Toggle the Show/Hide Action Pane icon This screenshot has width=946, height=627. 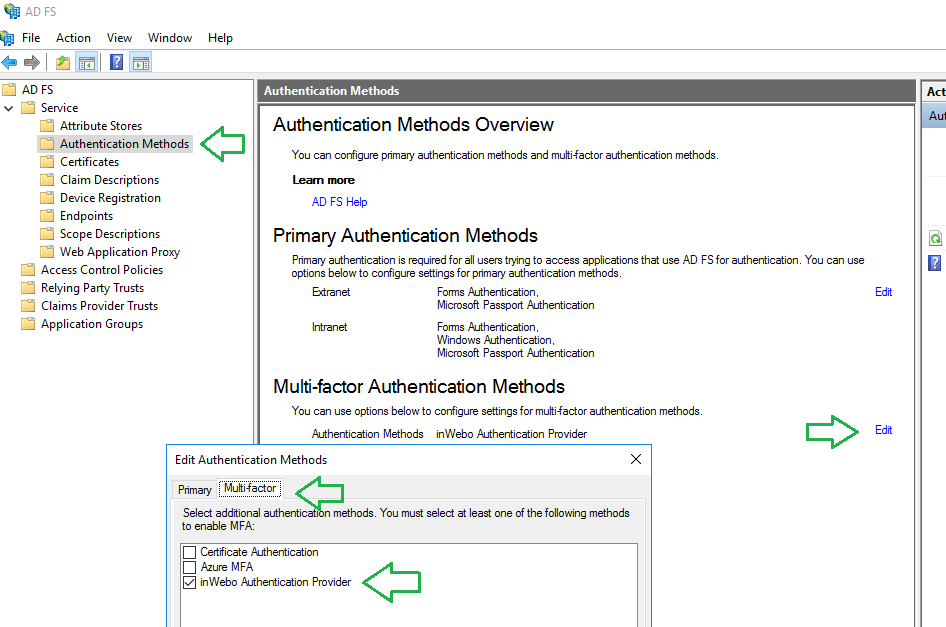click(140, 61)
